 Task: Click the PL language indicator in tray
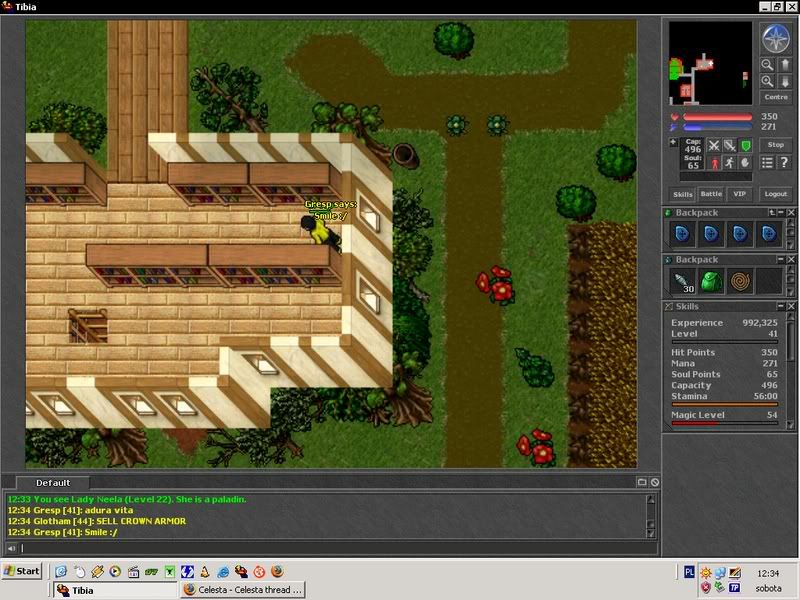(689, 572)
